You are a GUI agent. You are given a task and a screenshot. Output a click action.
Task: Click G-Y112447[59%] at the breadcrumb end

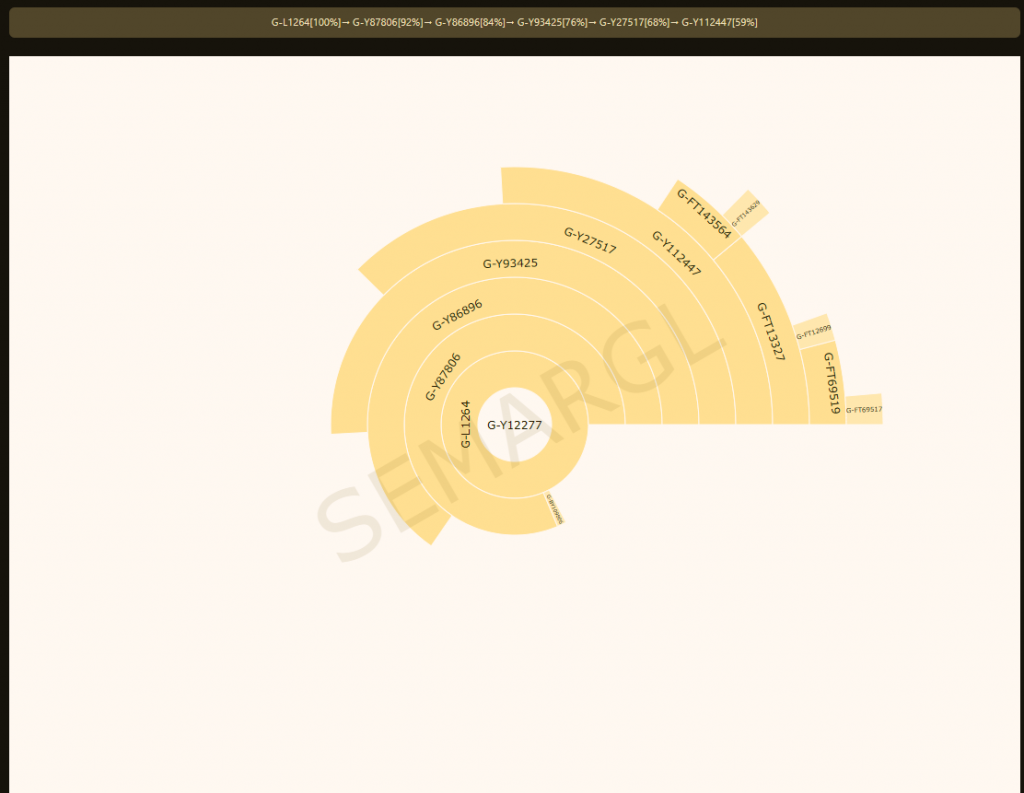tap(719, 23)
